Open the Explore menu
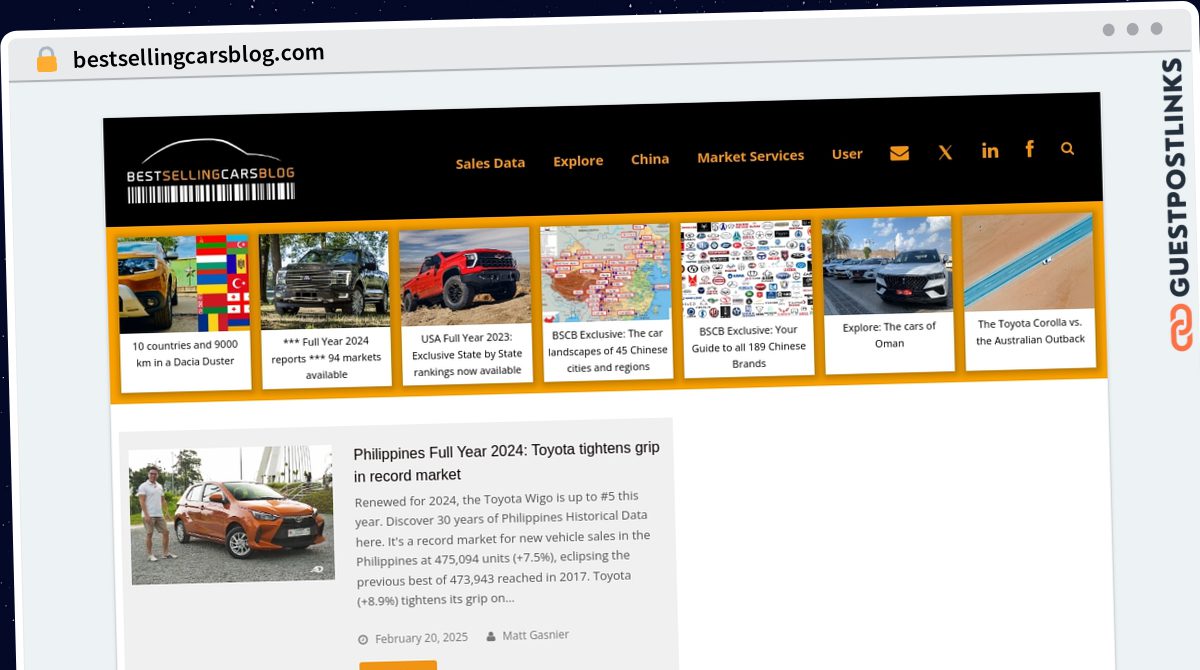This screenshot has height=670, width=1200. coord(578,160)
